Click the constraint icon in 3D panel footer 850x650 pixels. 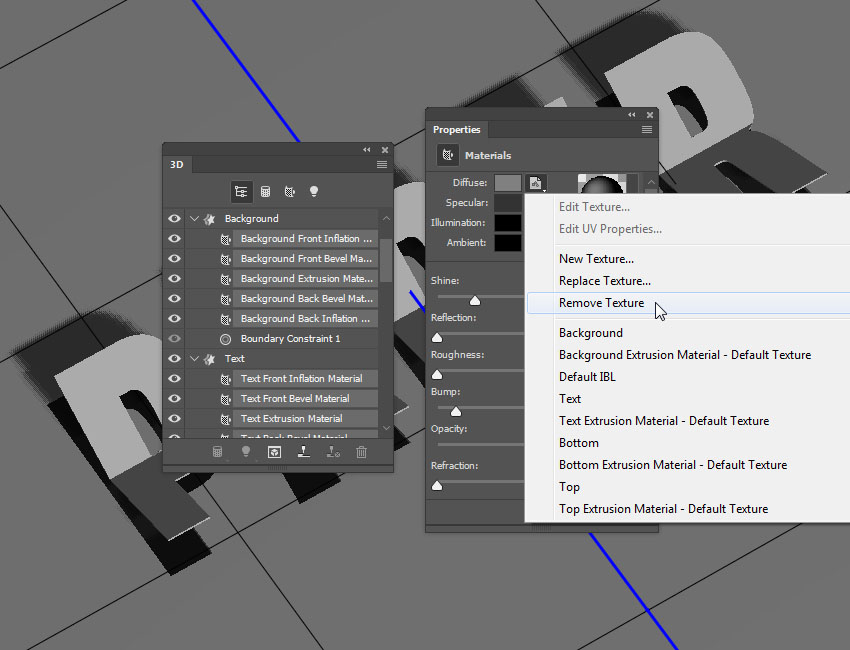point(333,452)
